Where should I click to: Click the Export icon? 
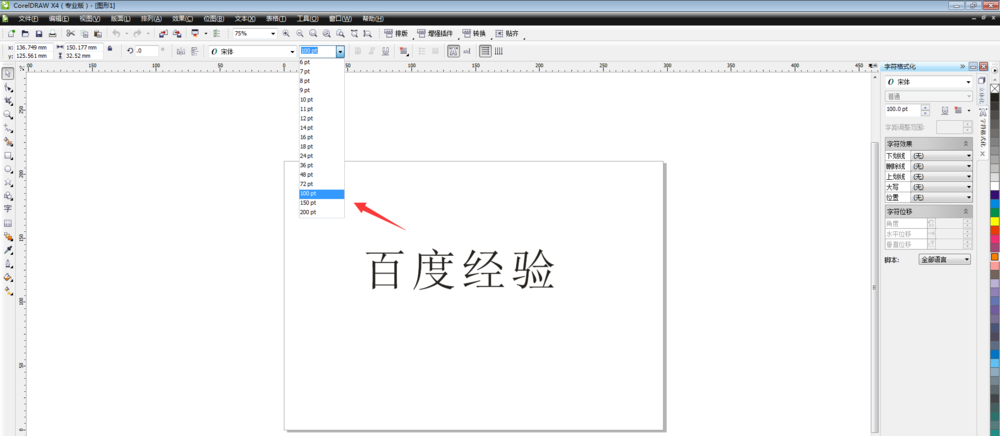coord(176,33)
